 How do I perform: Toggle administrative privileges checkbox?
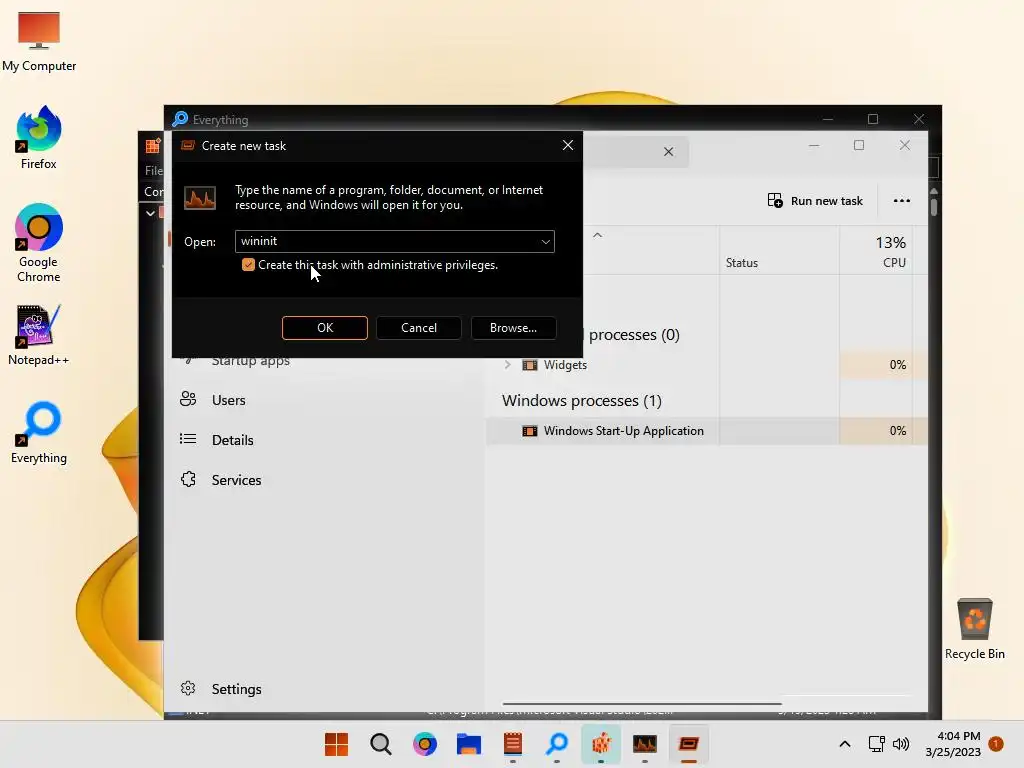(x=248, y=264)
